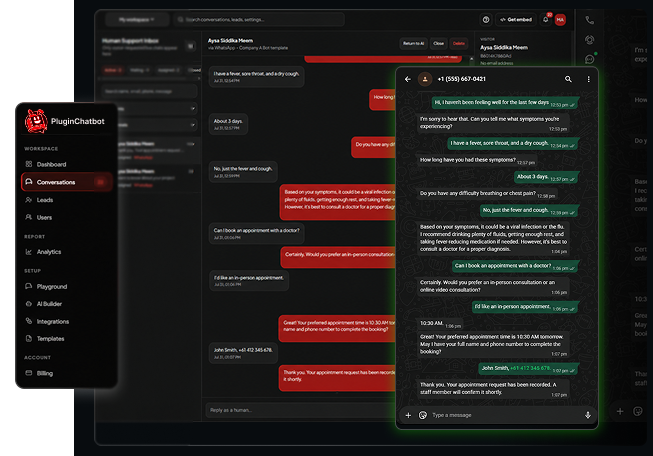Click the red Delete button
The width and height of the screenshot is (653, 456).
click(459, 43)
